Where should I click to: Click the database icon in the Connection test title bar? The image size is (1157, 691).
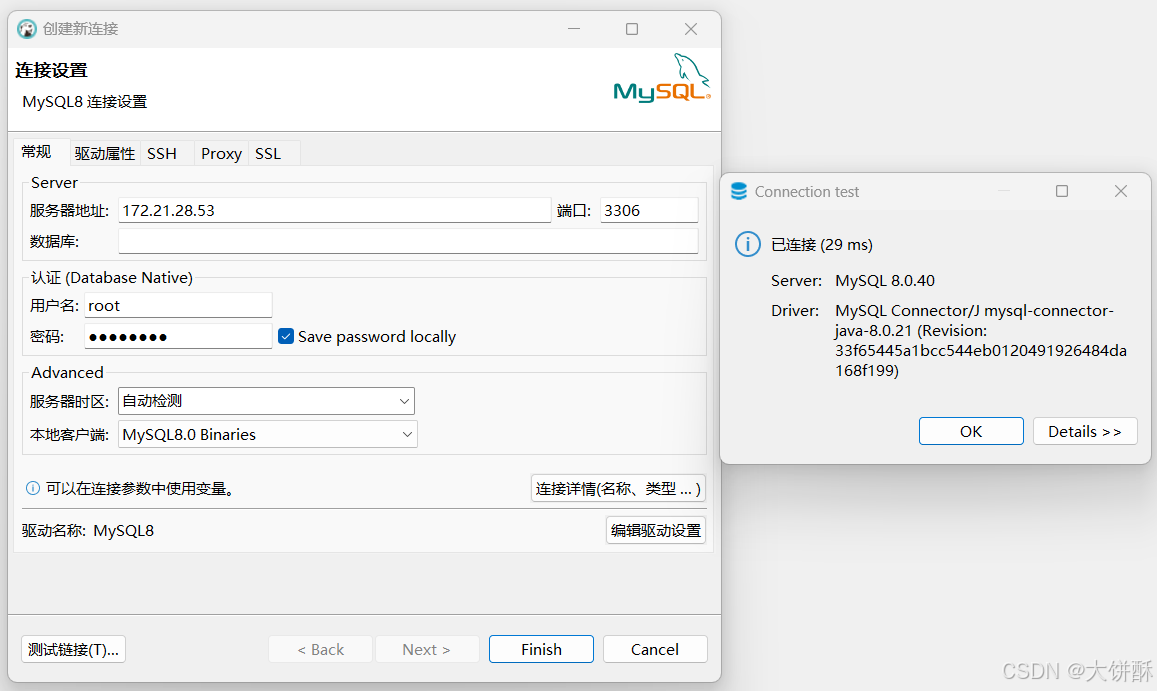(739, 191)
